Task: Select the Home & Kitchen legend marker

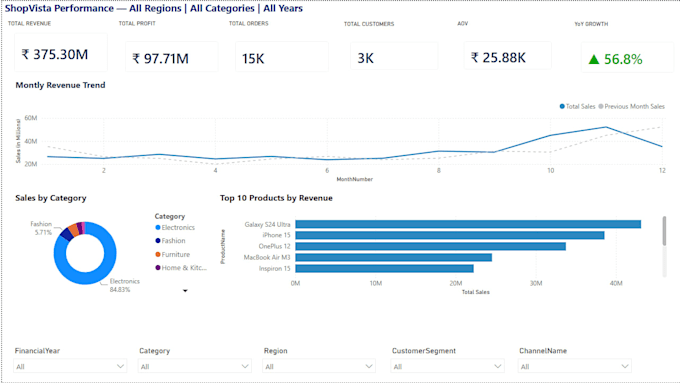Action: point(158,268)
